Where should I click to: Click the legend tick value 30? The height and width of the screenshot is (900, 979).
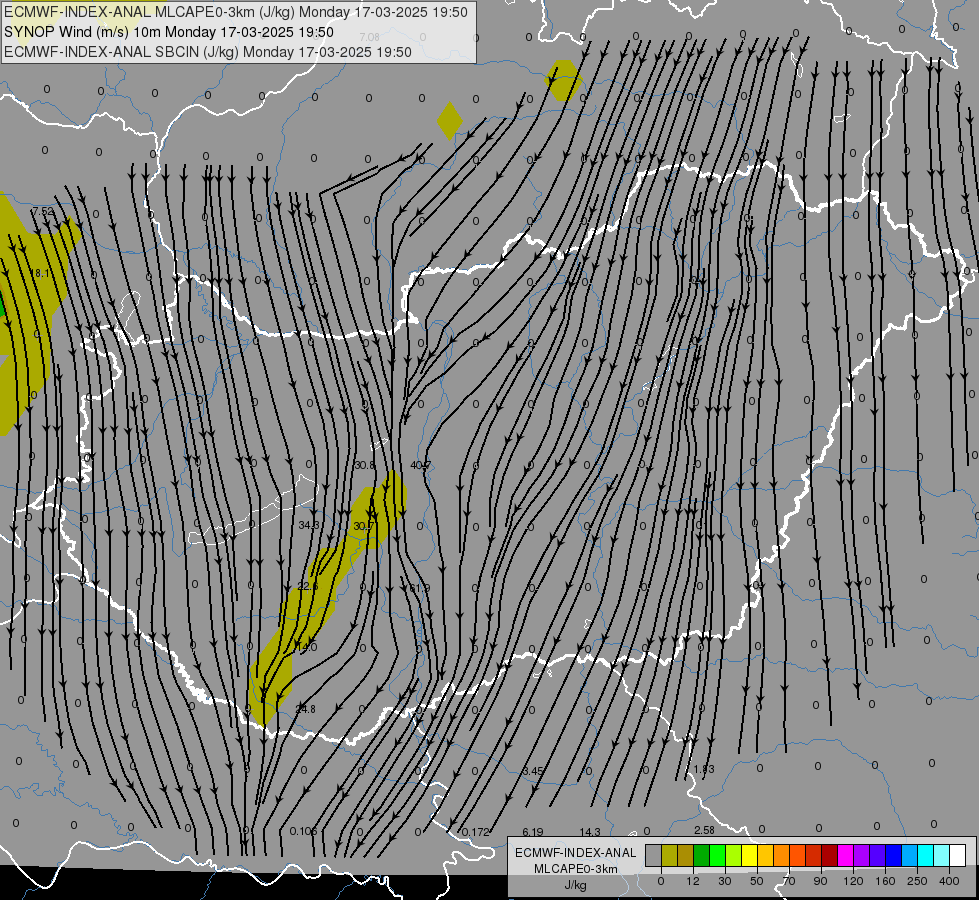coord(725,881)
